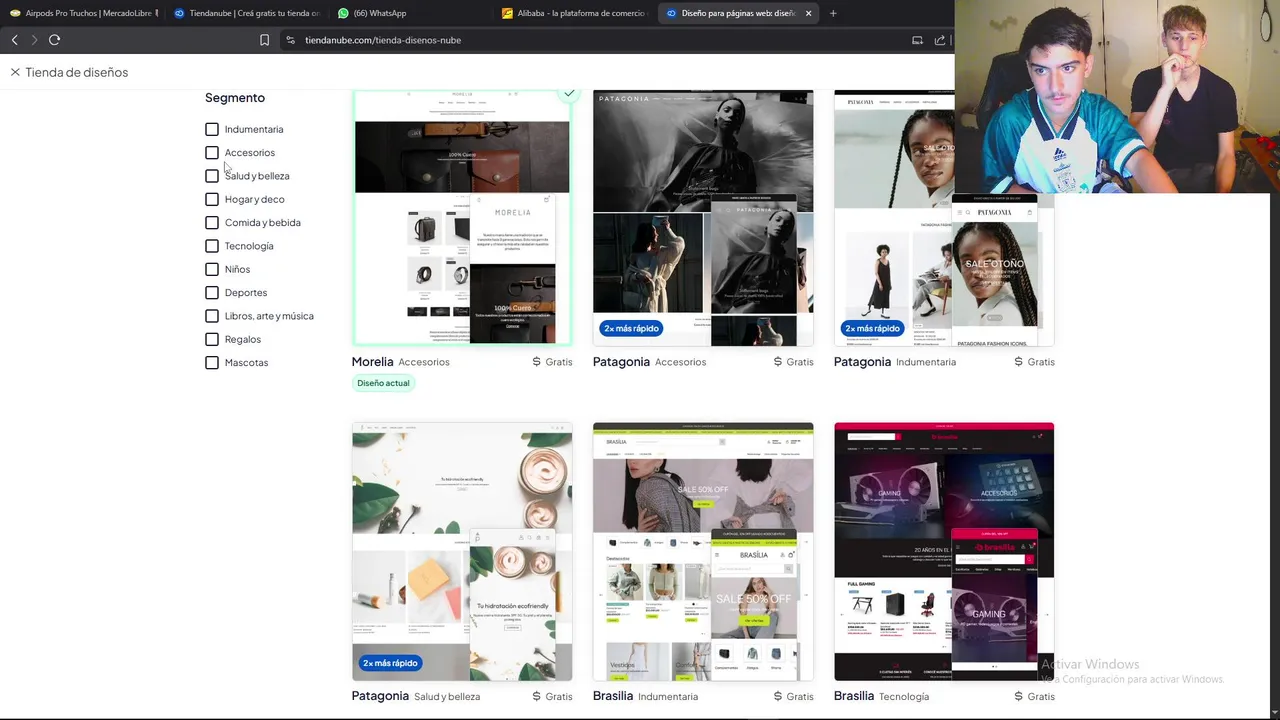
Task: Reload the page with the refresh icon
Action: pos(54,40)
